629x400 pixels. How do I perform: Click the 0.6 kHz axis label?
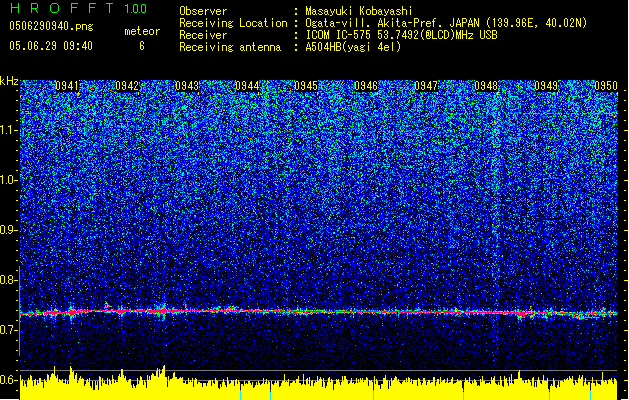point(8,380)
